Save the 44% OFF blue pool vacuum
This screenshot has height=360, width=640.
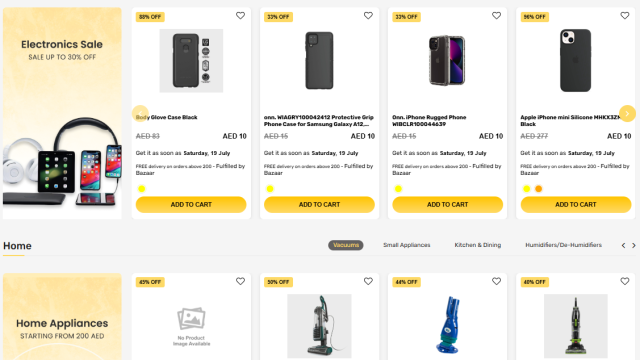coord(496,281)
